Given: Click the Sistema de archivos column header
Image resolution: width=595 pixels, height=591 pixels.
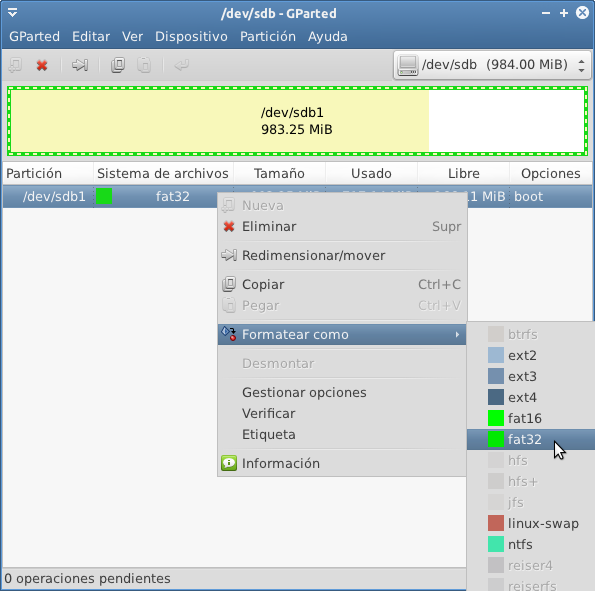Looking at the screenshot, I should click(163, 173).
